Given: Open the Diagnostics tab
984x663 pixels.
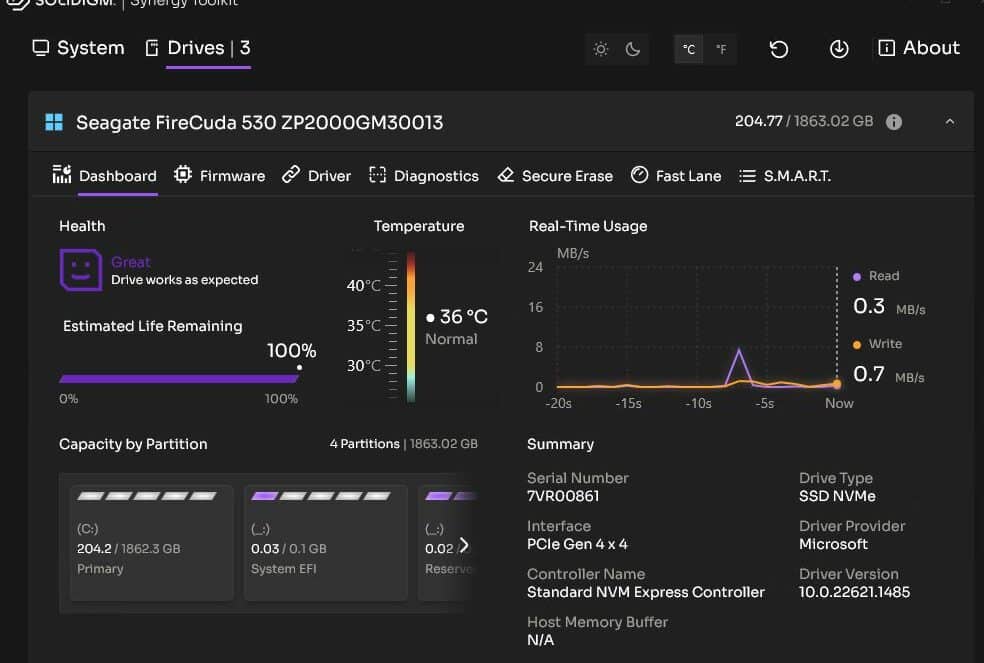Looking at the screenshot, I should (x=424, y=176).
